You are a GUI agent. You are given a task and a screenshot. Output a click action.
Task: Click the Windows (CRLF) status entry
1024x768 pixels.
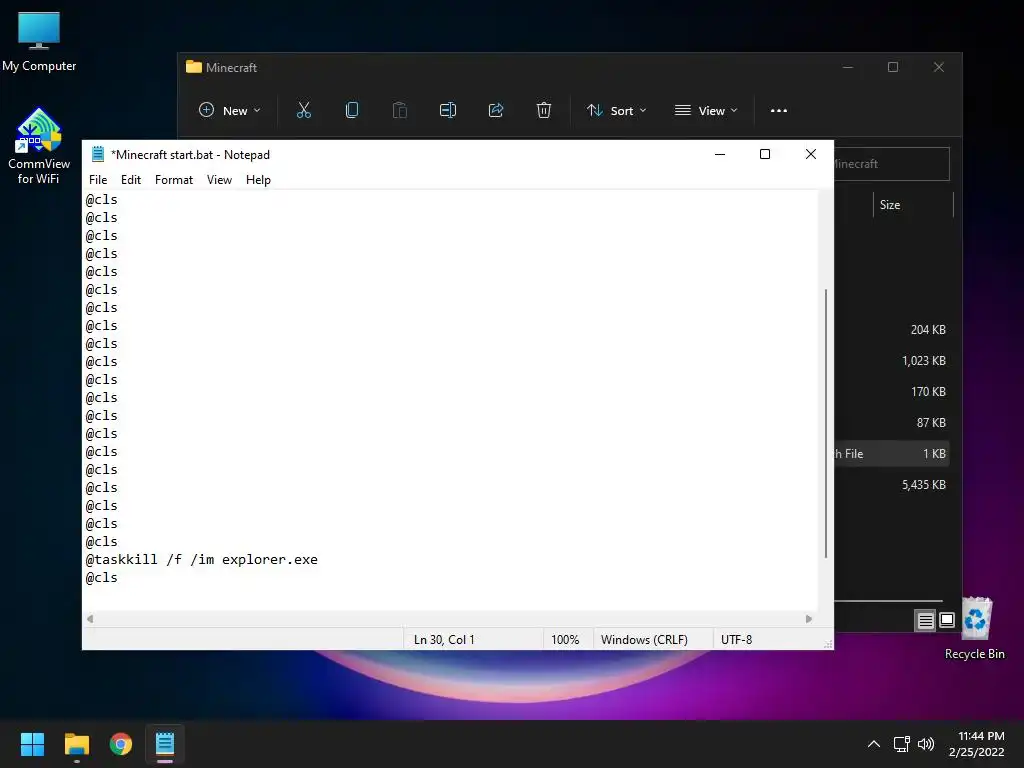click(644, 639)
